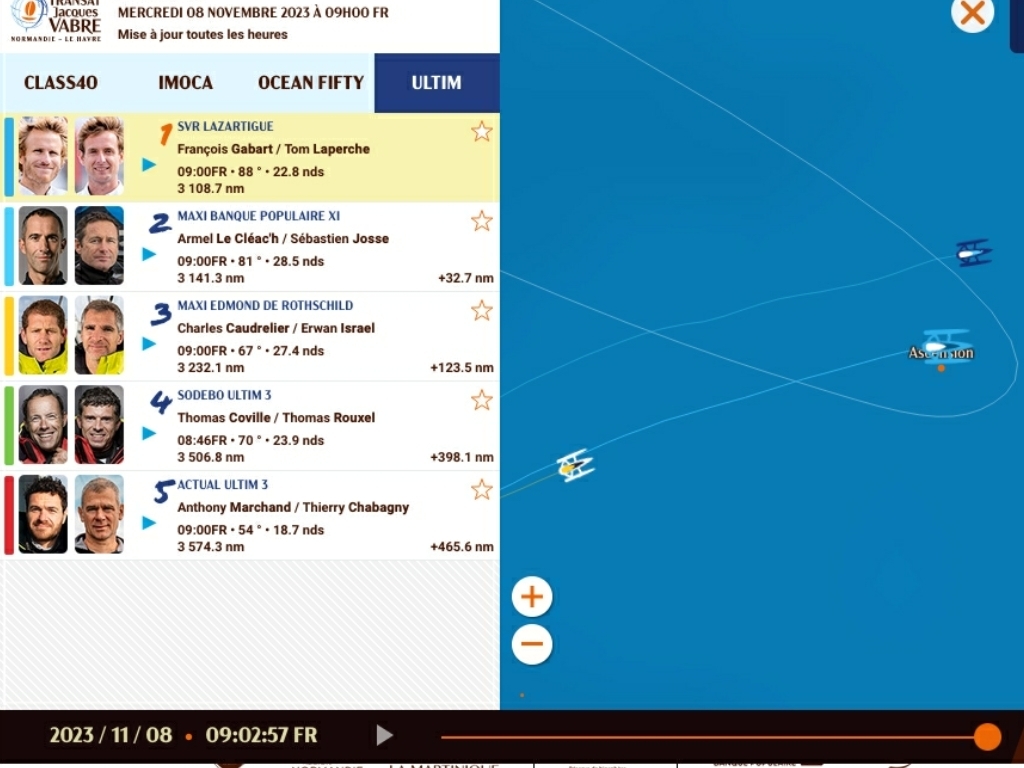Toggle the Actual Ultim 3 favorite star
This screenshot has width=1024, height=768.
point(481,489)
